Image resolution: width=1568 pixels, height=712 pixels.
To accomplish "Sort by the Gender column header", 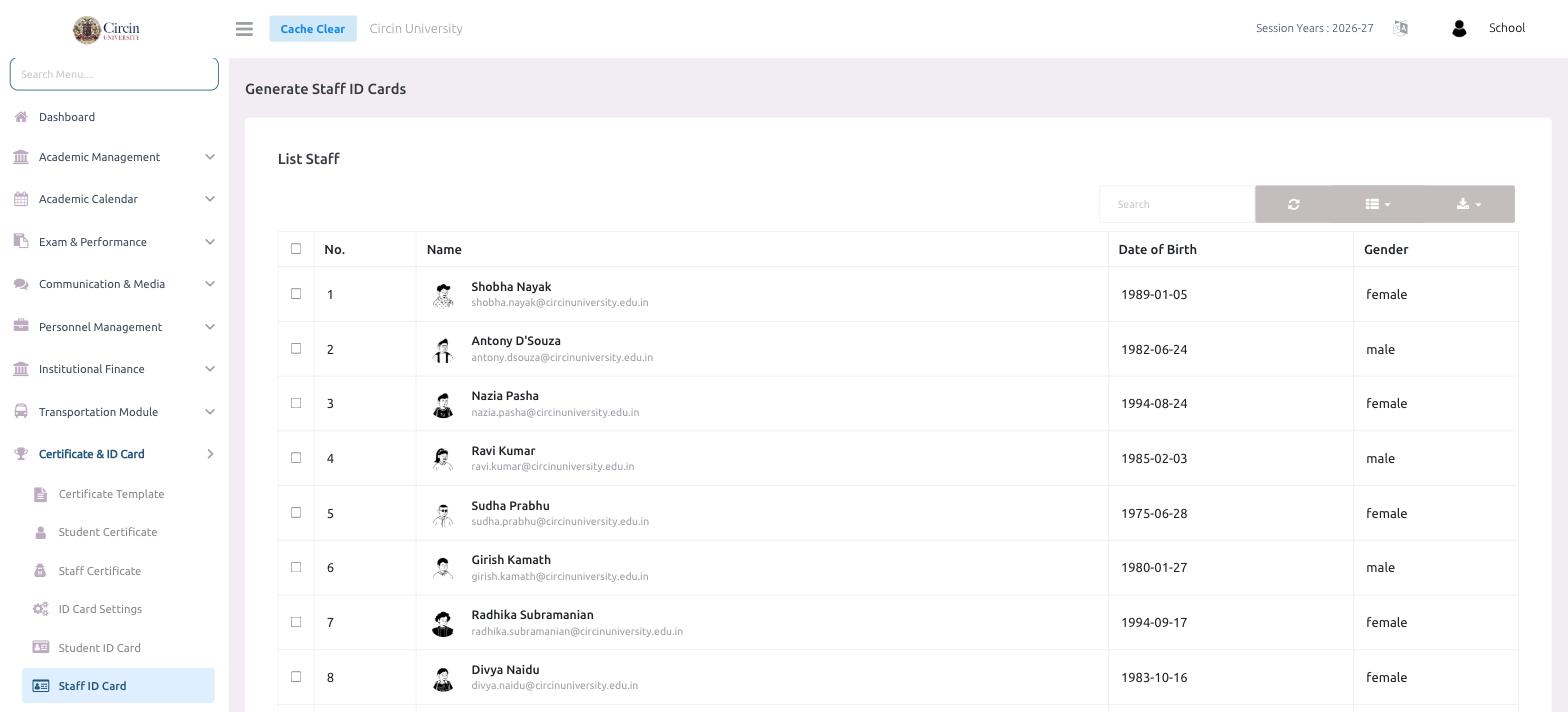I will [1386, 249].
